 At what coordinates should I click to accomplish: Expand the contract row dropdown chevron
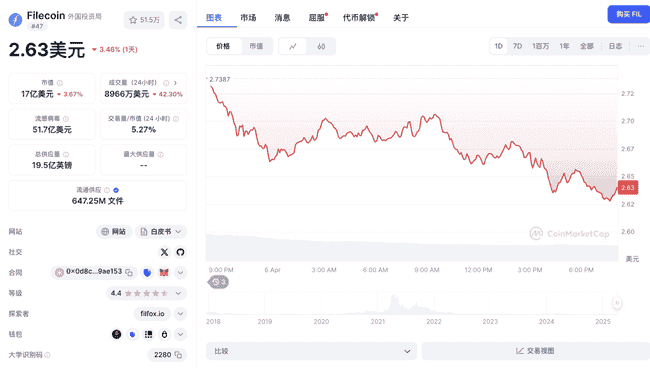tap(180, 272)
